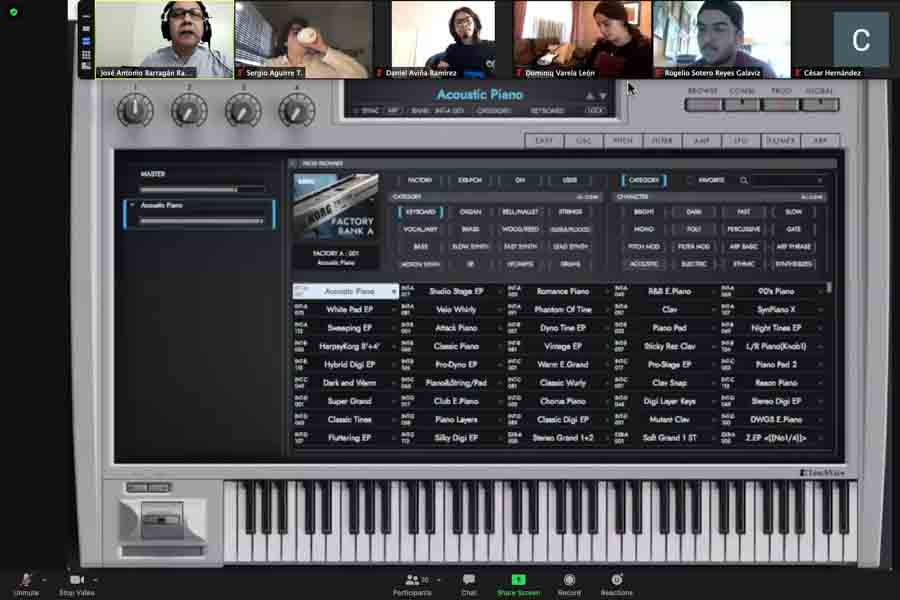Select the EXB-PCM bank button
The image size is (900, 600).
coord(470,180)
